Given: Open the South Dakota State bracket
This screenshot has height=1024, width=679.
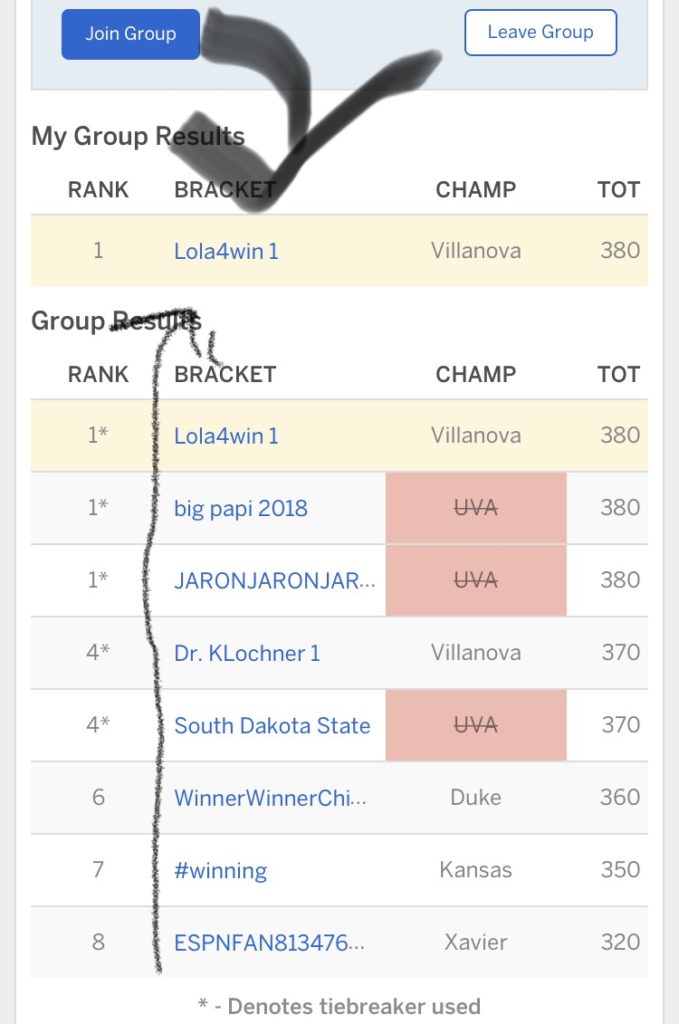Looking at the screenshot, I should point(272,725).
